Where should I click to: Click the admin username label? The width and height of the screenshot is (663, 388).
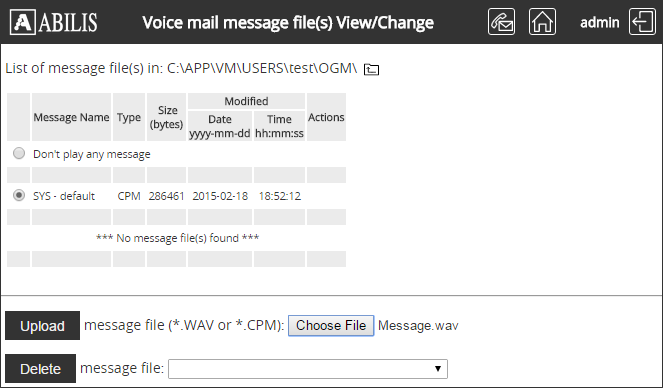pos(600,22)
